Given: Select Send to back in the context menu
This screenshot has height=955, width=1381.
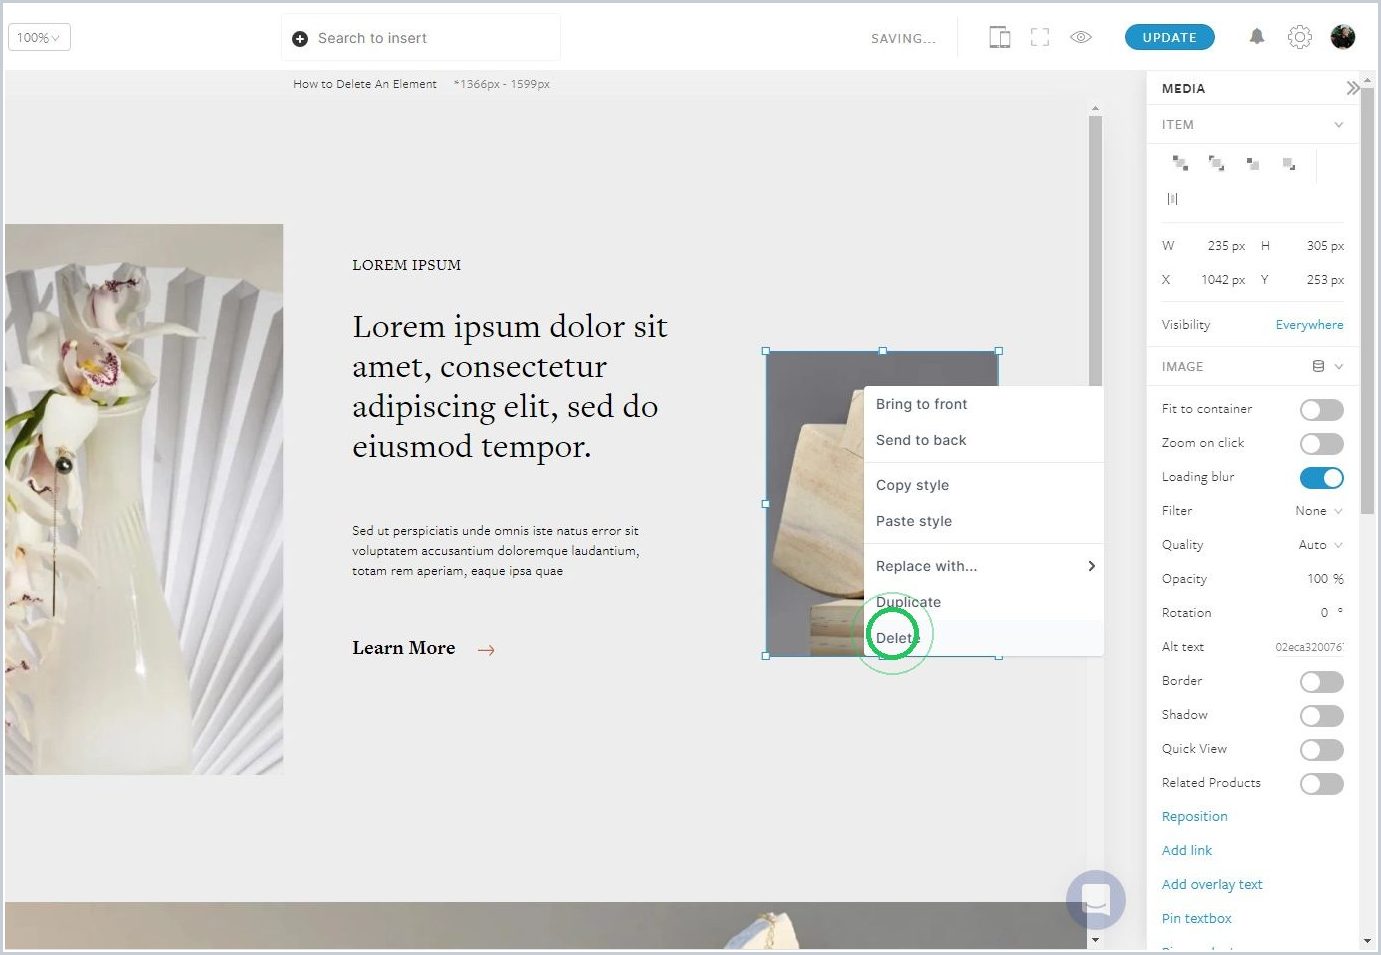Looking at the screenshot, I should click(984, 440).
